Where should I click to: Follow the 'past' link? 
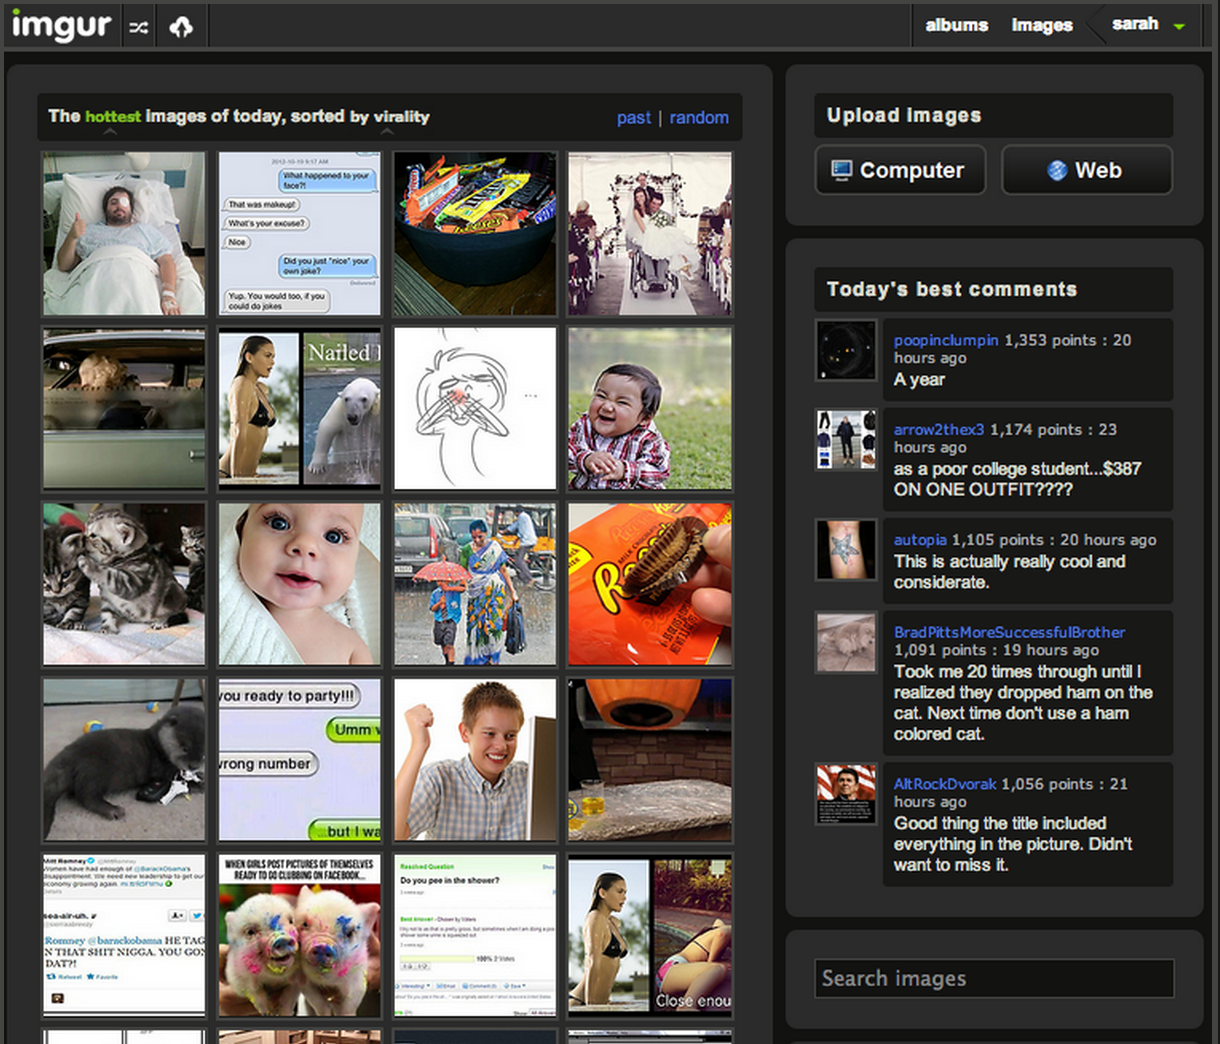coord(633,118)
